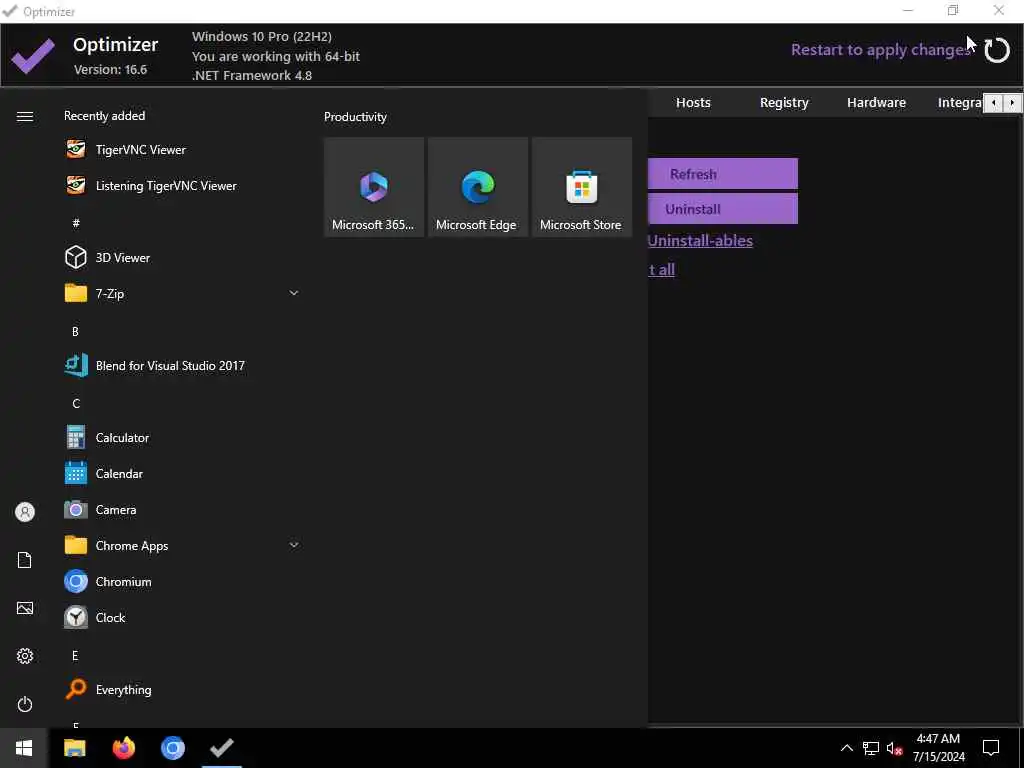Screen dimensions: 1024x768
Task: Click the Optimizer restart circular arrow icon
Action: pyautogui.click(x=997, y=50)
